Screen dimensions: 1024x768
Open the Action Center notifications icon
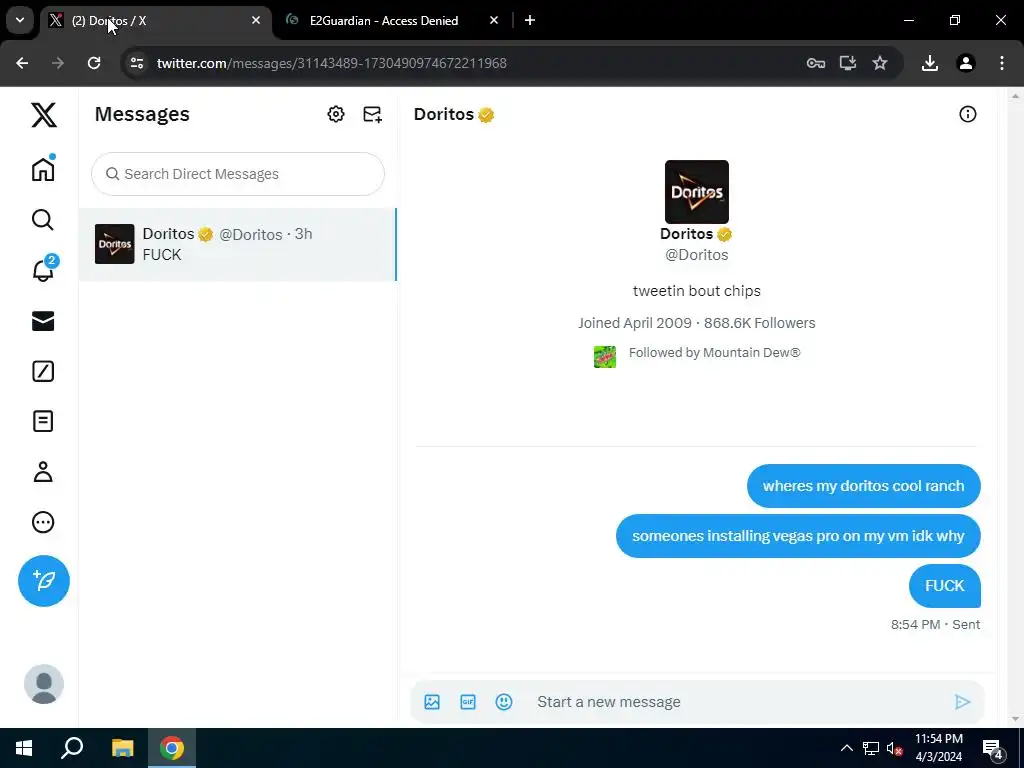click(x=993, y=749)
